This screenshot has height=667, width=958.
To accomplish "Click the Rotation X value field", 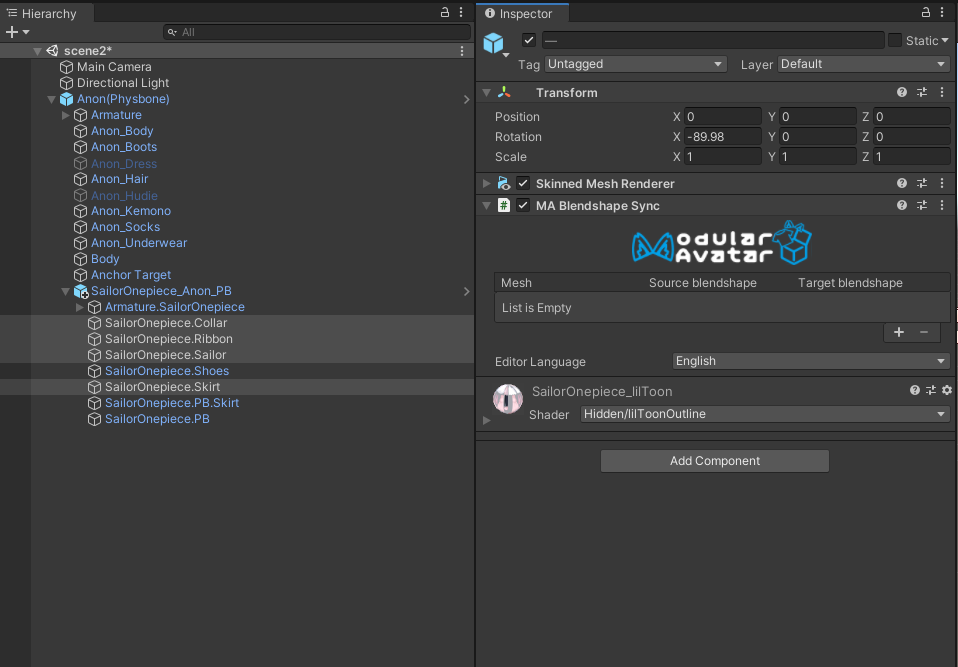I will tap(723, 137).
